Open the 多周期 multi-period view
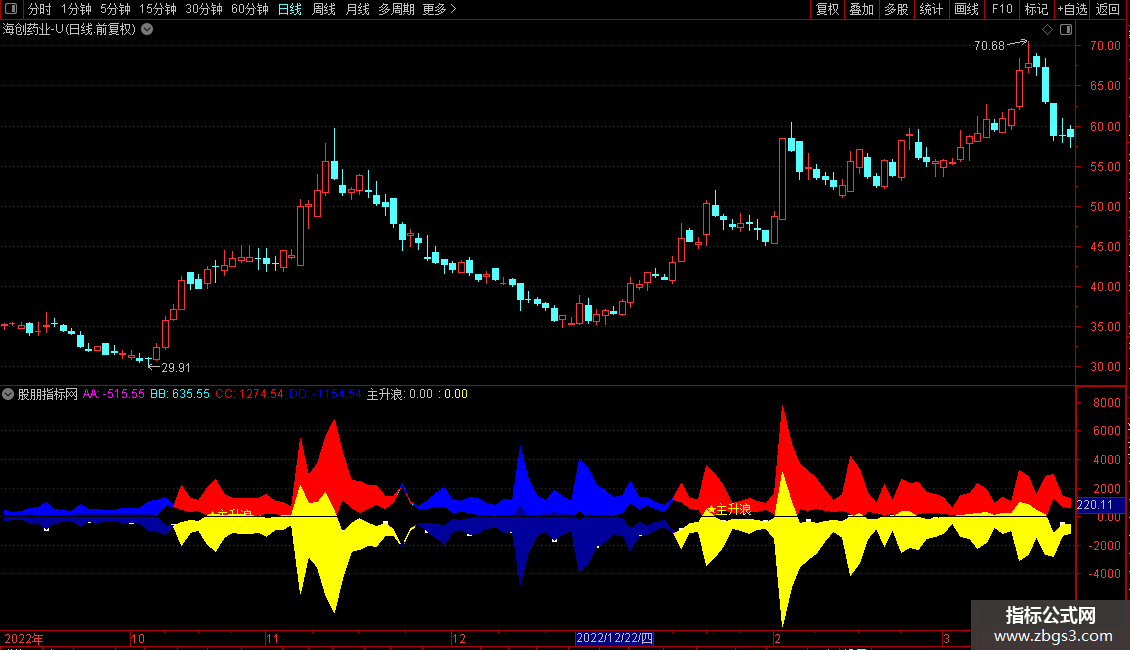Screen dimensions: 1130x650 396,9
